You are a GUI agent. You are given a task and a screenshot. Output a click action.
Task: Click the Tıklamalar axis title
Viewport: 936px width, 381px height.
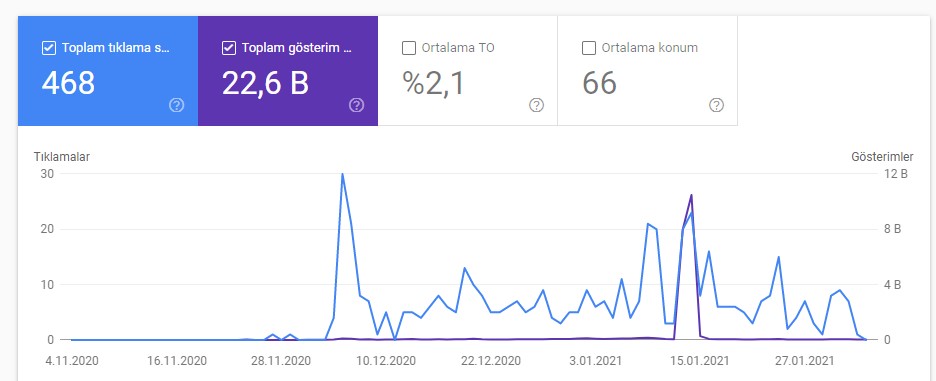[61, 157]
